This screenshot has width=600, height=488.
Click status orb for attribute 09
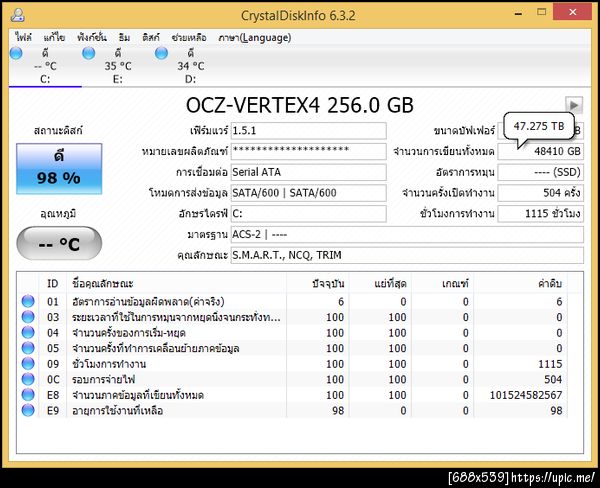(28, 364)
